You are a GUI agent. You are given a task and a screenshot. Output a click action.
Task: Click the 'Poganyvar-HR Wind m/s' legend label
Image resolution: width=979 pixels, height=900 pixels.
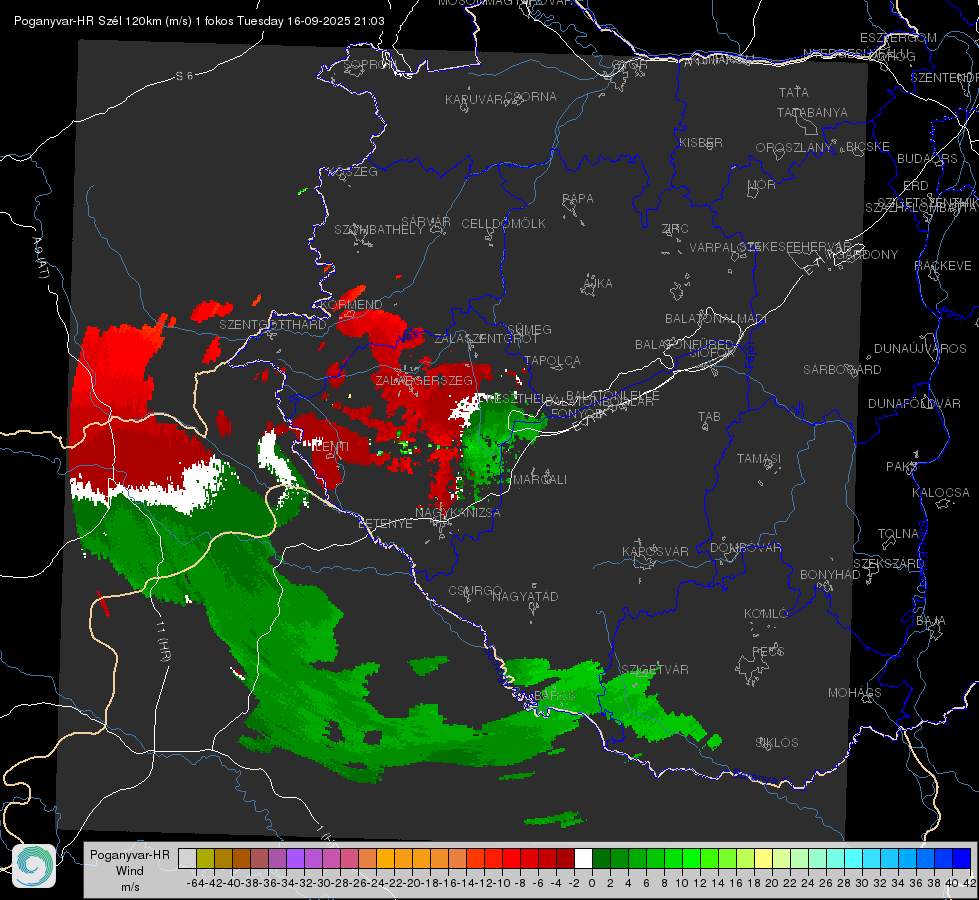point(130,870)
